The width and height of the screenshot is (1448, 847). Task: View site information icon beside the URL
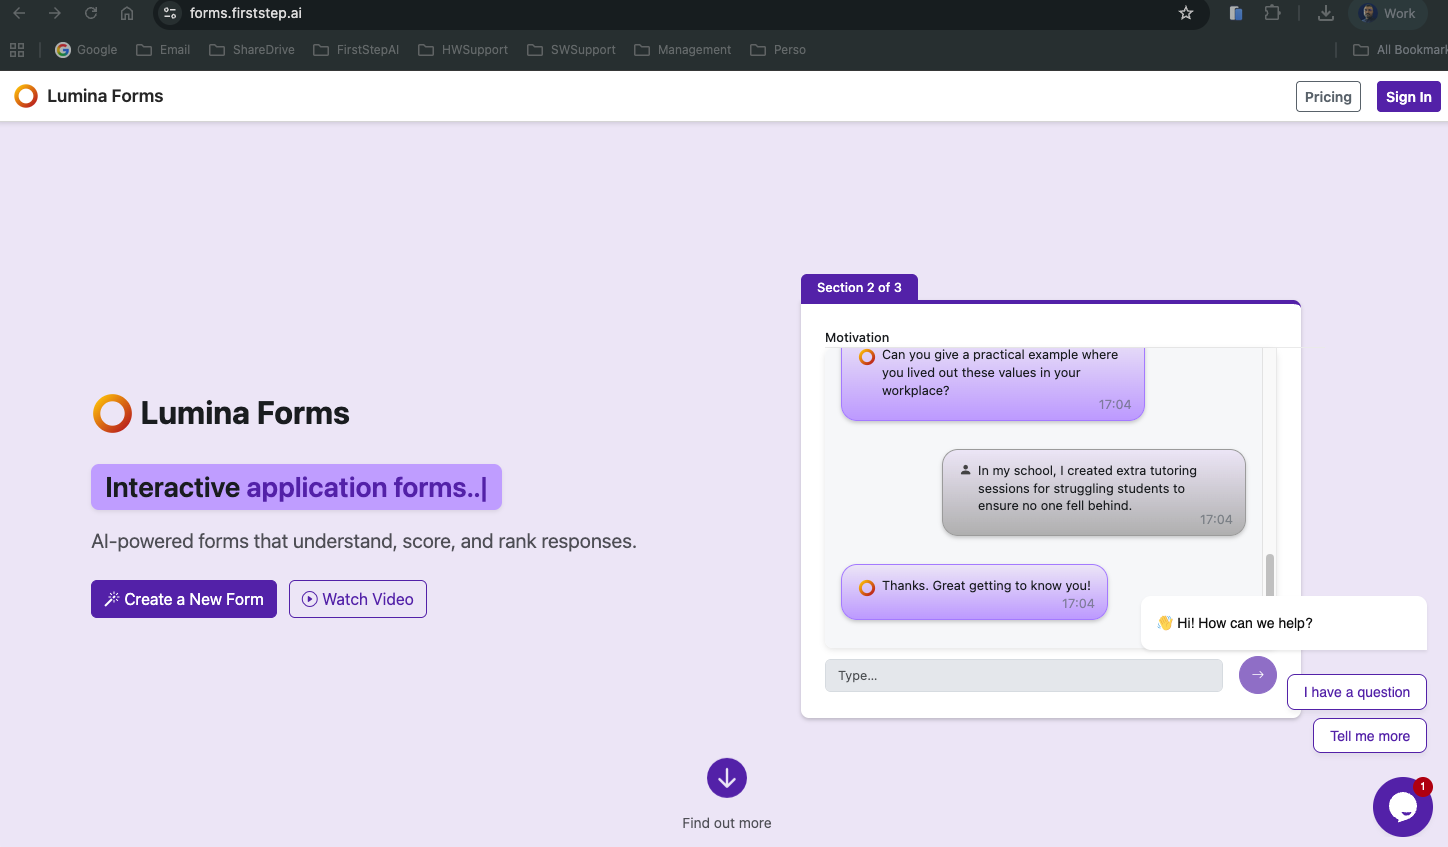(170, 13)
